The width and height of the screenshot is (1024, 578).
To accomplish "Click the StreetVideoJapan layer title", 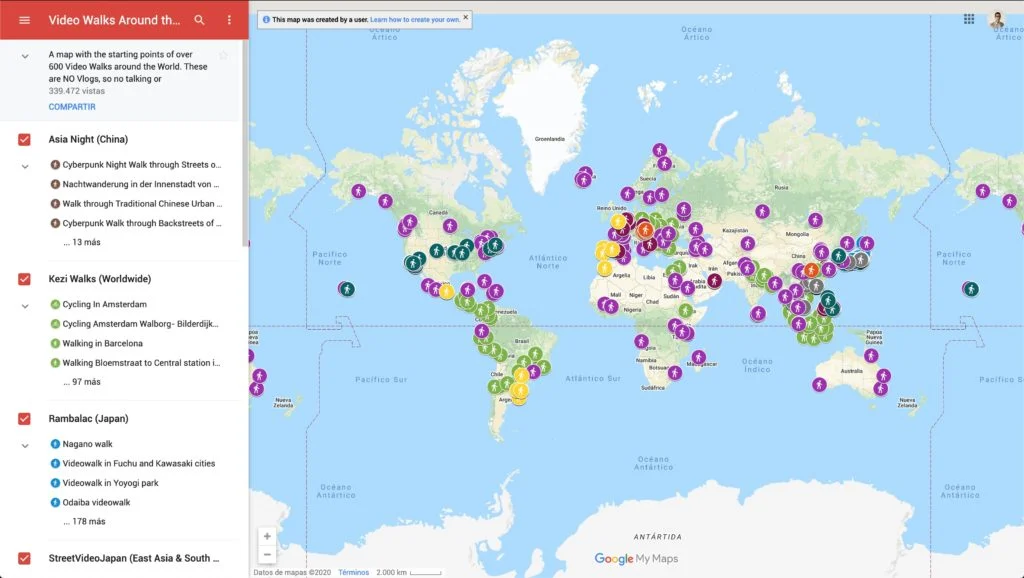I will 133,558.
